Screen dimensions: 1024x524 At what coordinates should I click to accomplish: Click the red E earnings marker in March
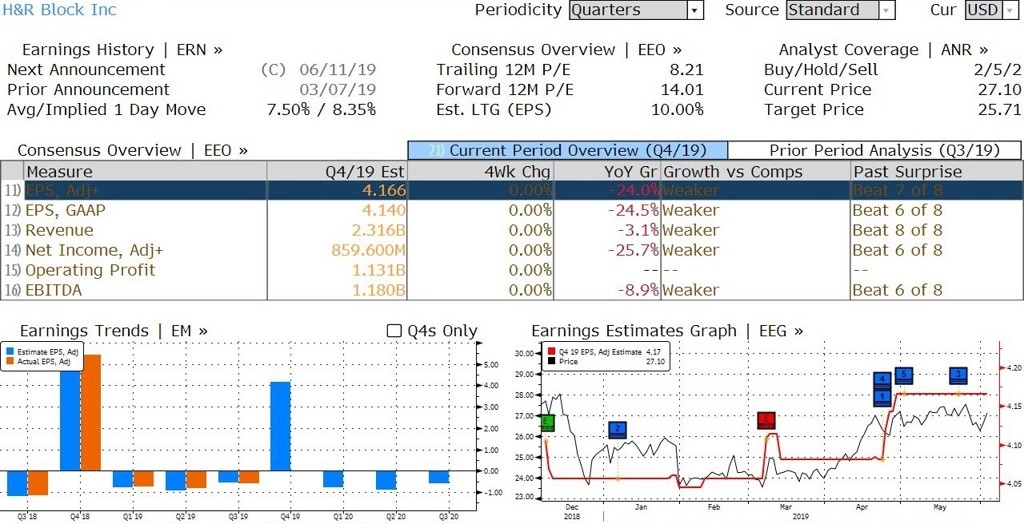[x=766, y=421]
